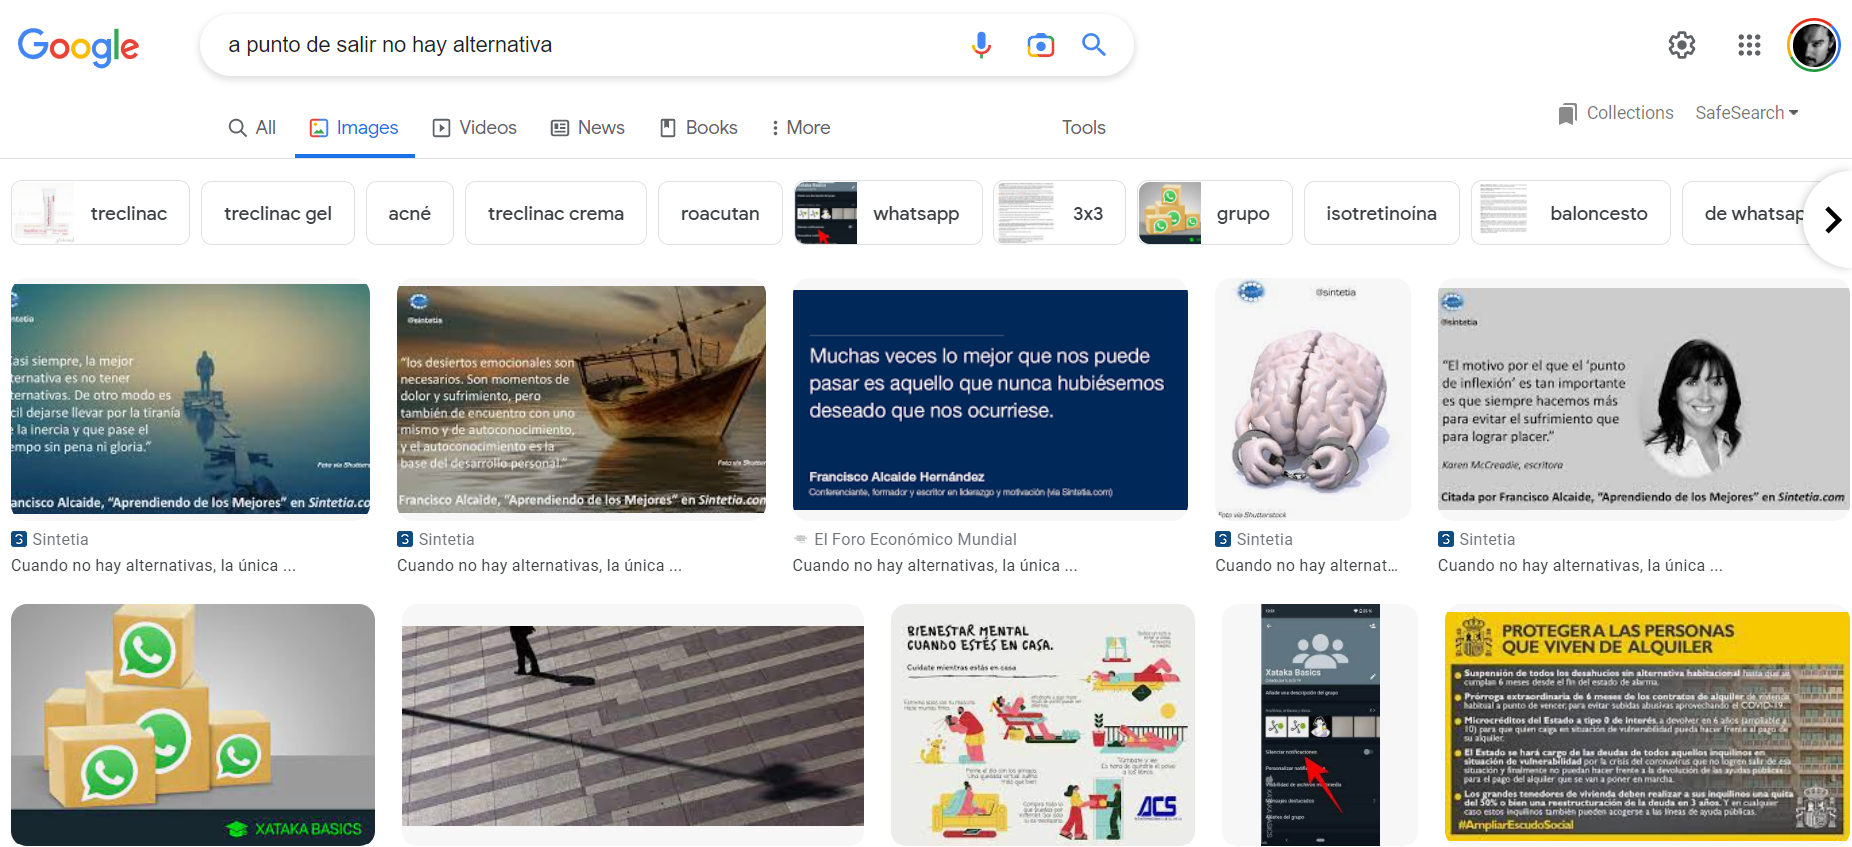Image resolution: width=1852 pixels, height=847 pixels.
Task: Open the brain in handcuffs image
Action: 1311,400
